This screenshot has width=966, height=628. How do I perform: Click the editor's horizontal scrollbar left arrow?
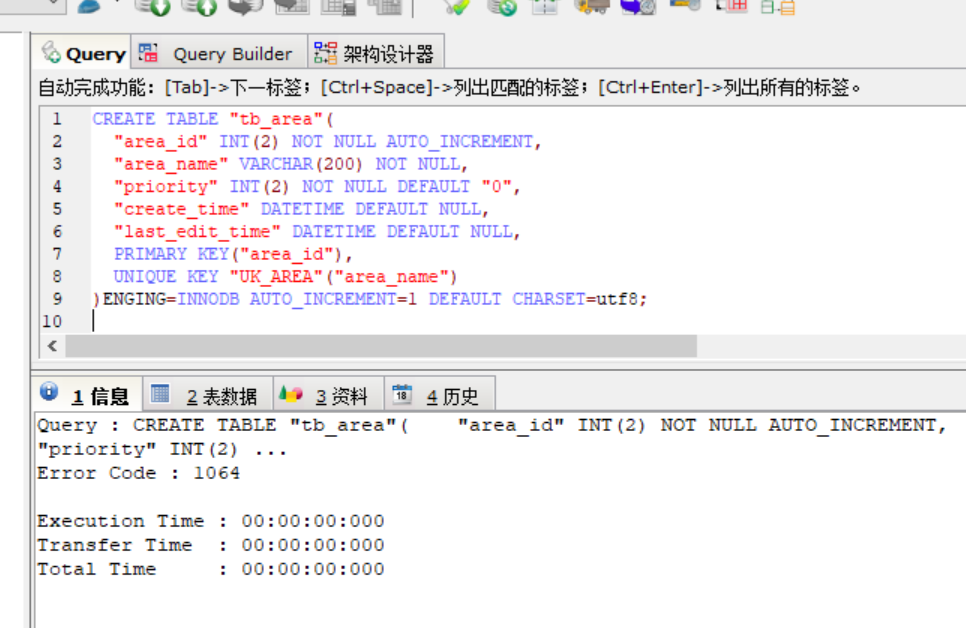click(x=52, y=346)
